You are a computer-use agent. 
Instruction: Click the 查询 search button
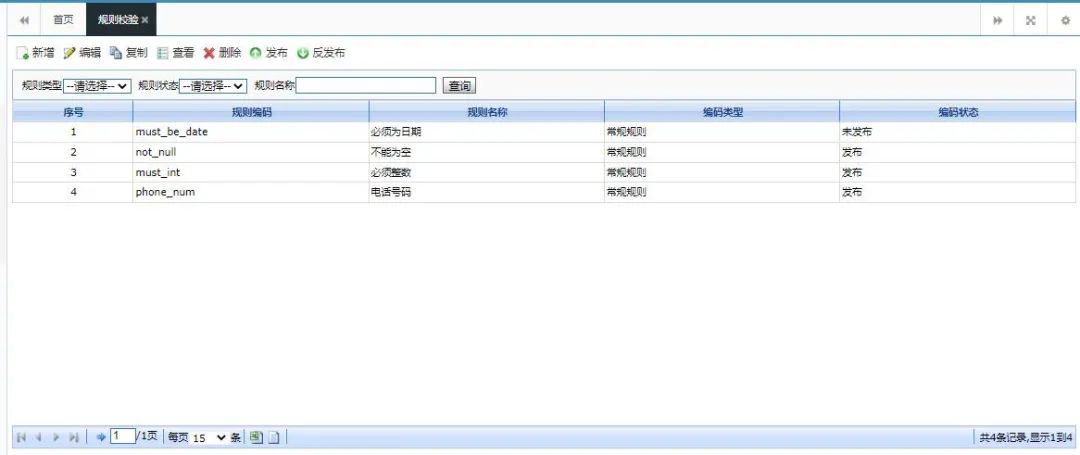[x=459, y=86]
